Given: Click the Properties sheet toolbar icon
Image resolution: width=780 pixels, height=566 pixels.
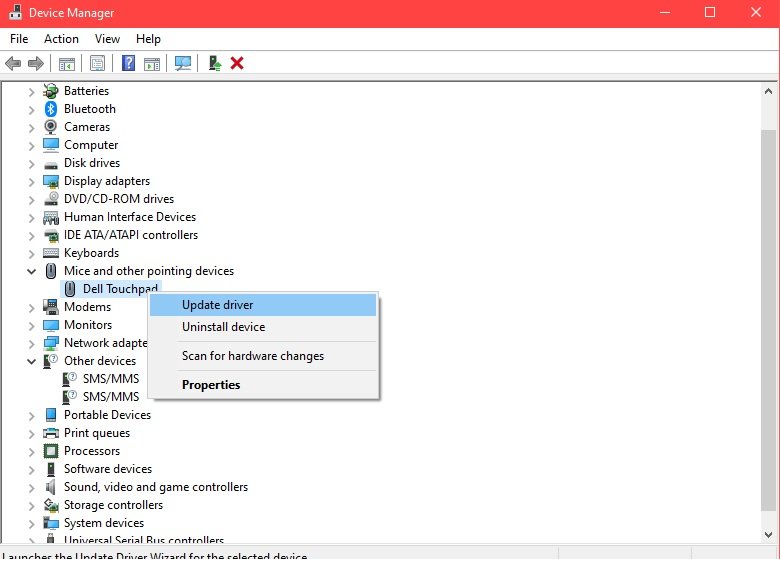Looking at the screenshot, I should [x=98, y=64].
